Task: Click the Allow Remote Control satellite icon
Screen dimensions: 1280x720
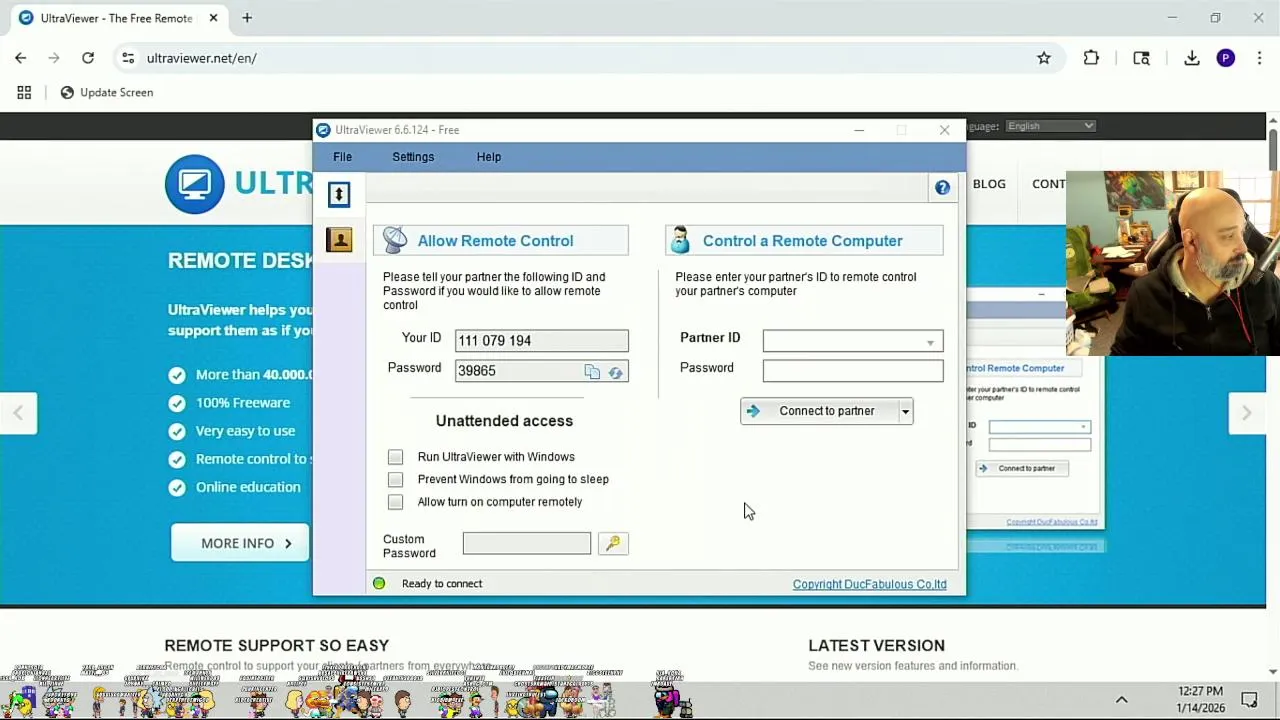Action: coord(395,240)
